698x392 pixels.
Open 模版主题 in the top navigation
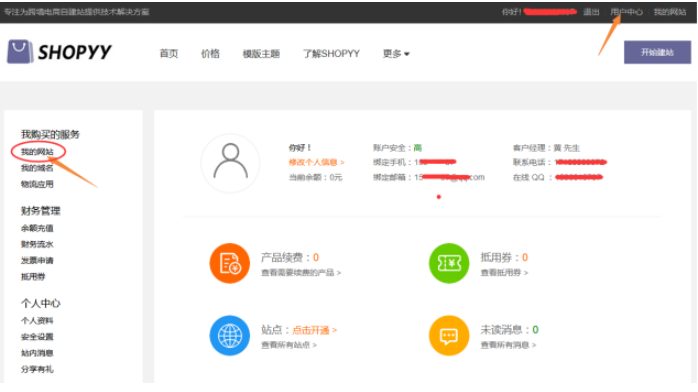261,54
